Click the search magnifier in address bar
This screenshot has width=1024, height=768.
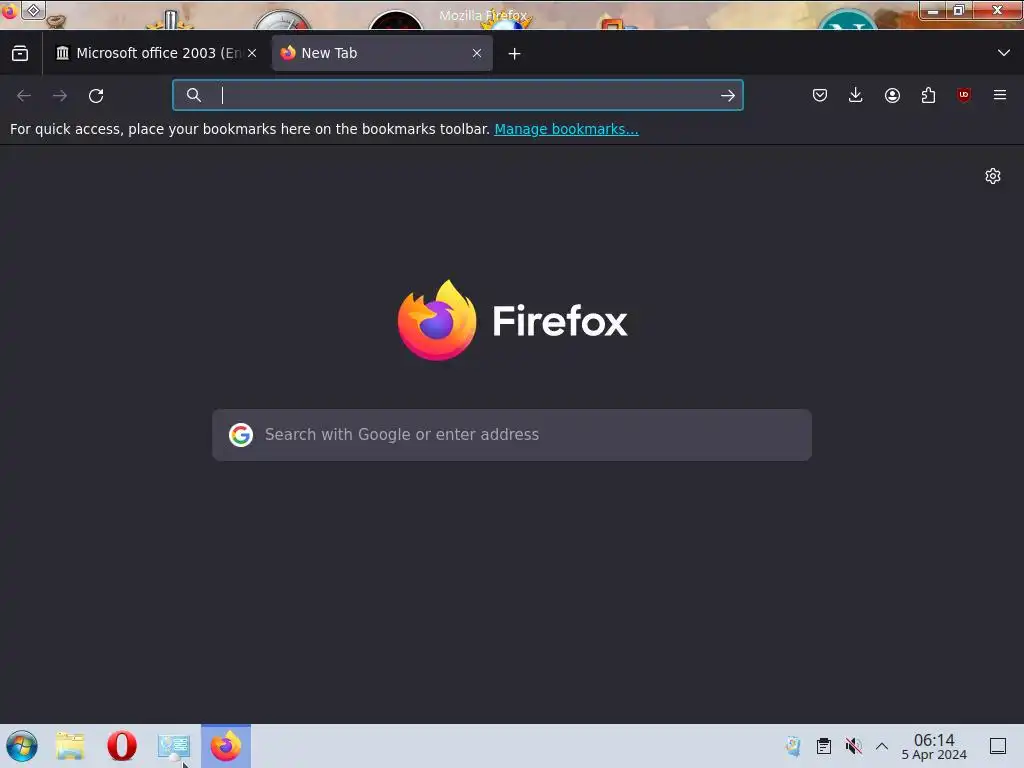point(193,95)
